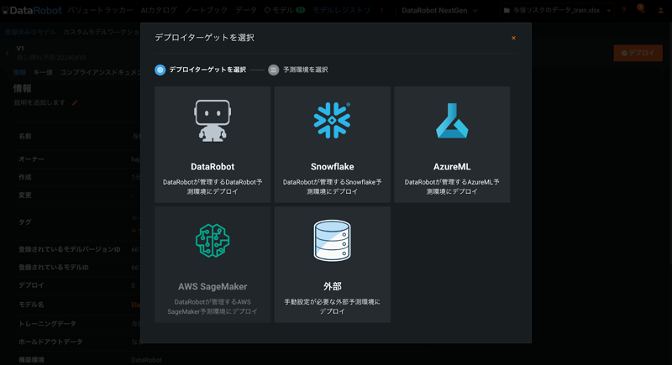Screen dimensions: 672x365
Task: Open the データ menu item
Action: pyautogui.click(x=246, y=10)
